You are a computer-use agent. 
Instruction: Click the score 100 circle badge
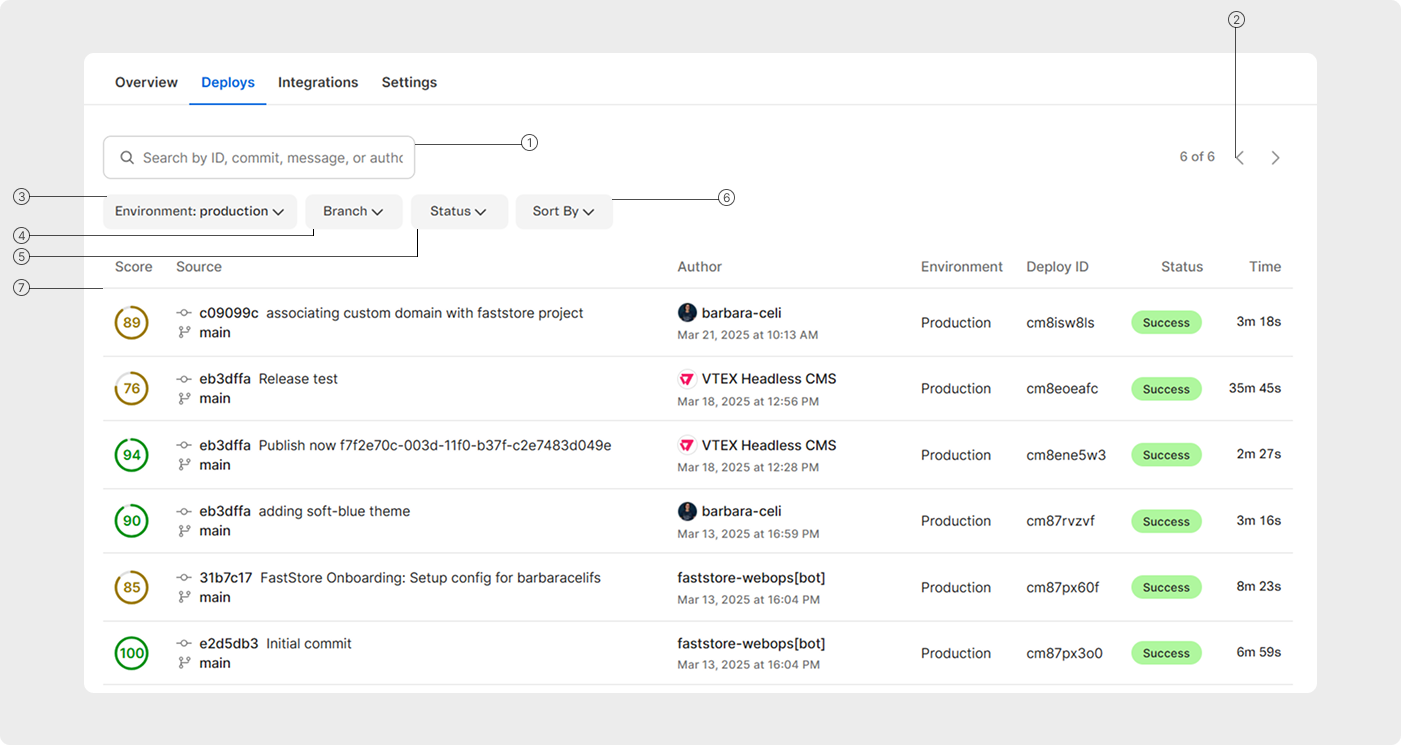(x=132, y=654)
